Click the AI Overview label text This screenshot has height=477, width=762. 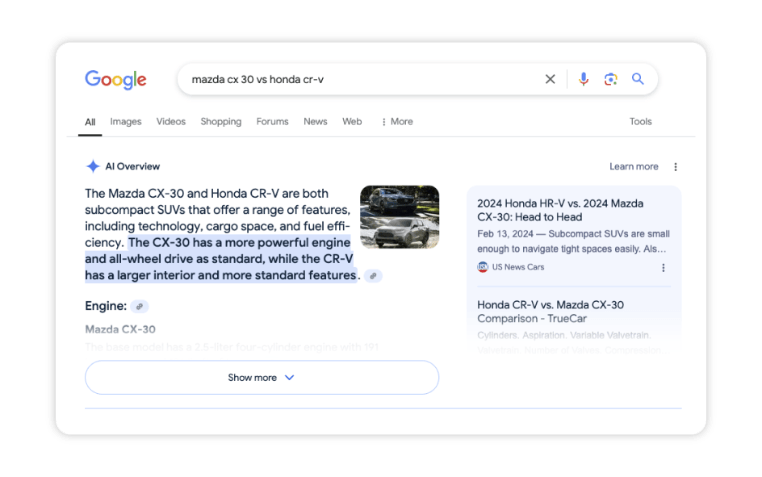[x=132, y=167]
